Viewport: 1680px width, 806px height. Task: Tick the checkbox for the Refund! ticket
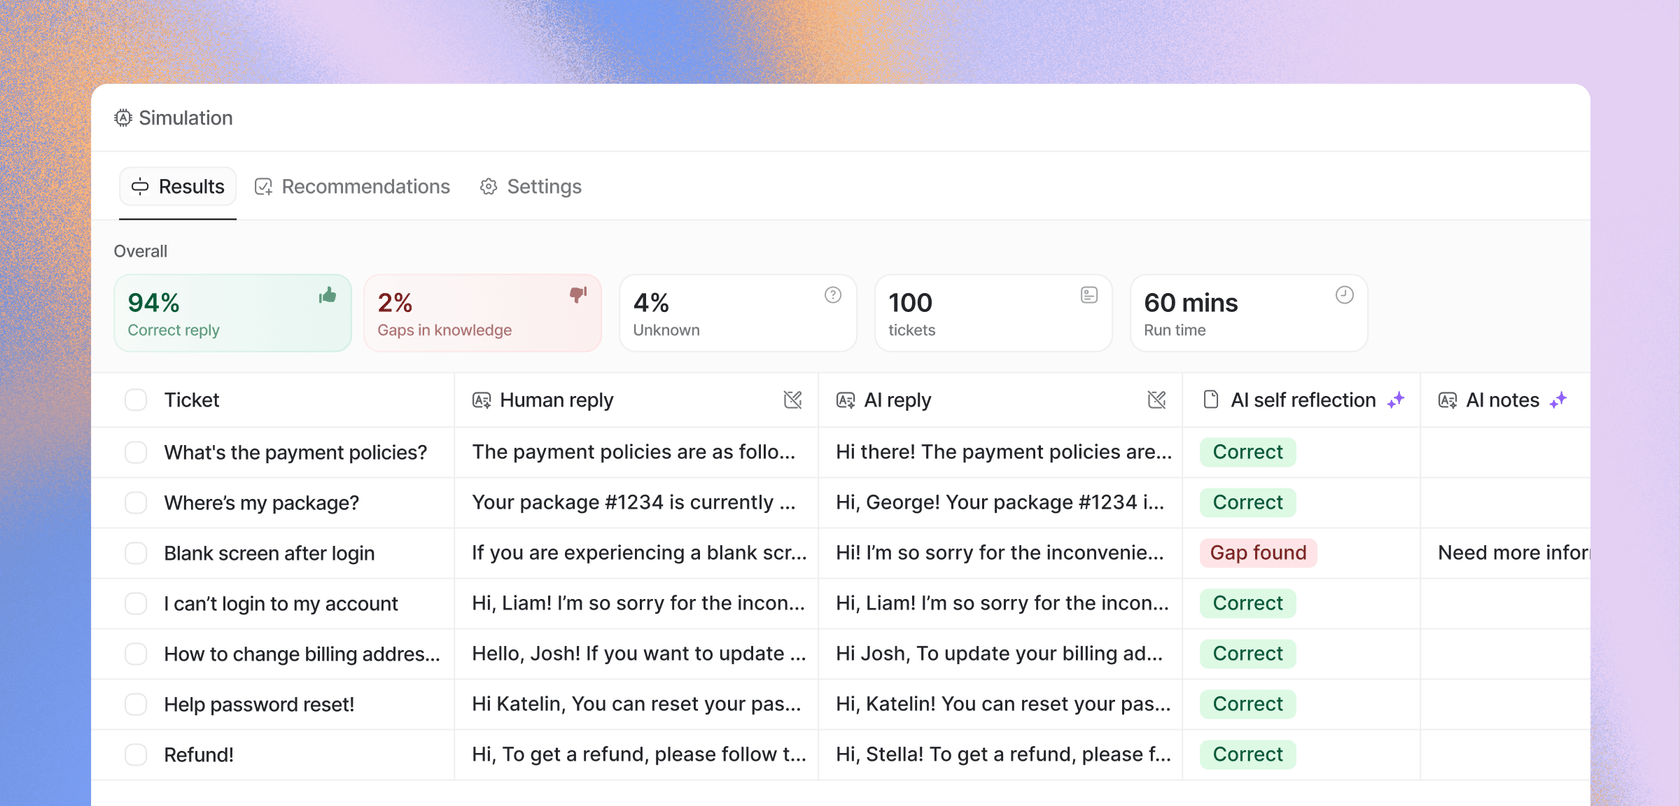click(x=136, y=755)
